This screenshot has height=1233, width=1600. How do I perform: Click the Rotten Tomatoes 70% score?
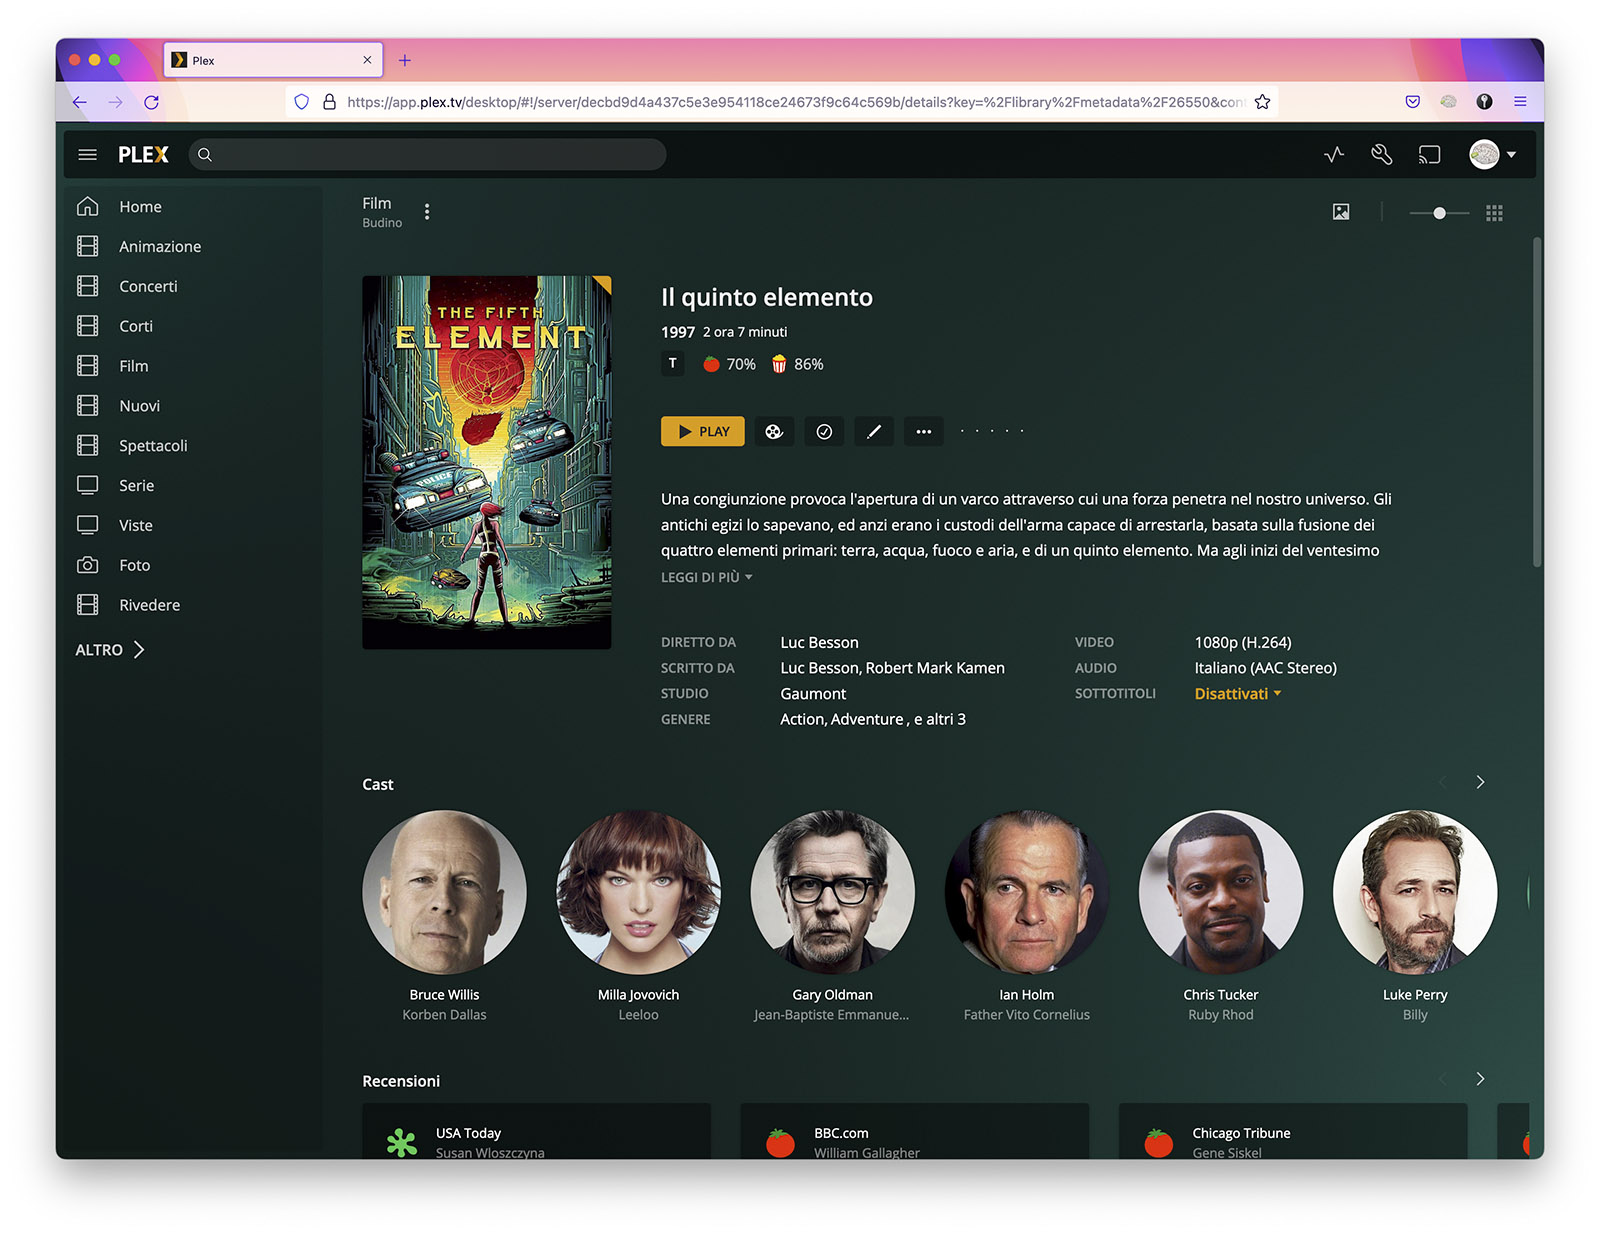tap(730, 365)
